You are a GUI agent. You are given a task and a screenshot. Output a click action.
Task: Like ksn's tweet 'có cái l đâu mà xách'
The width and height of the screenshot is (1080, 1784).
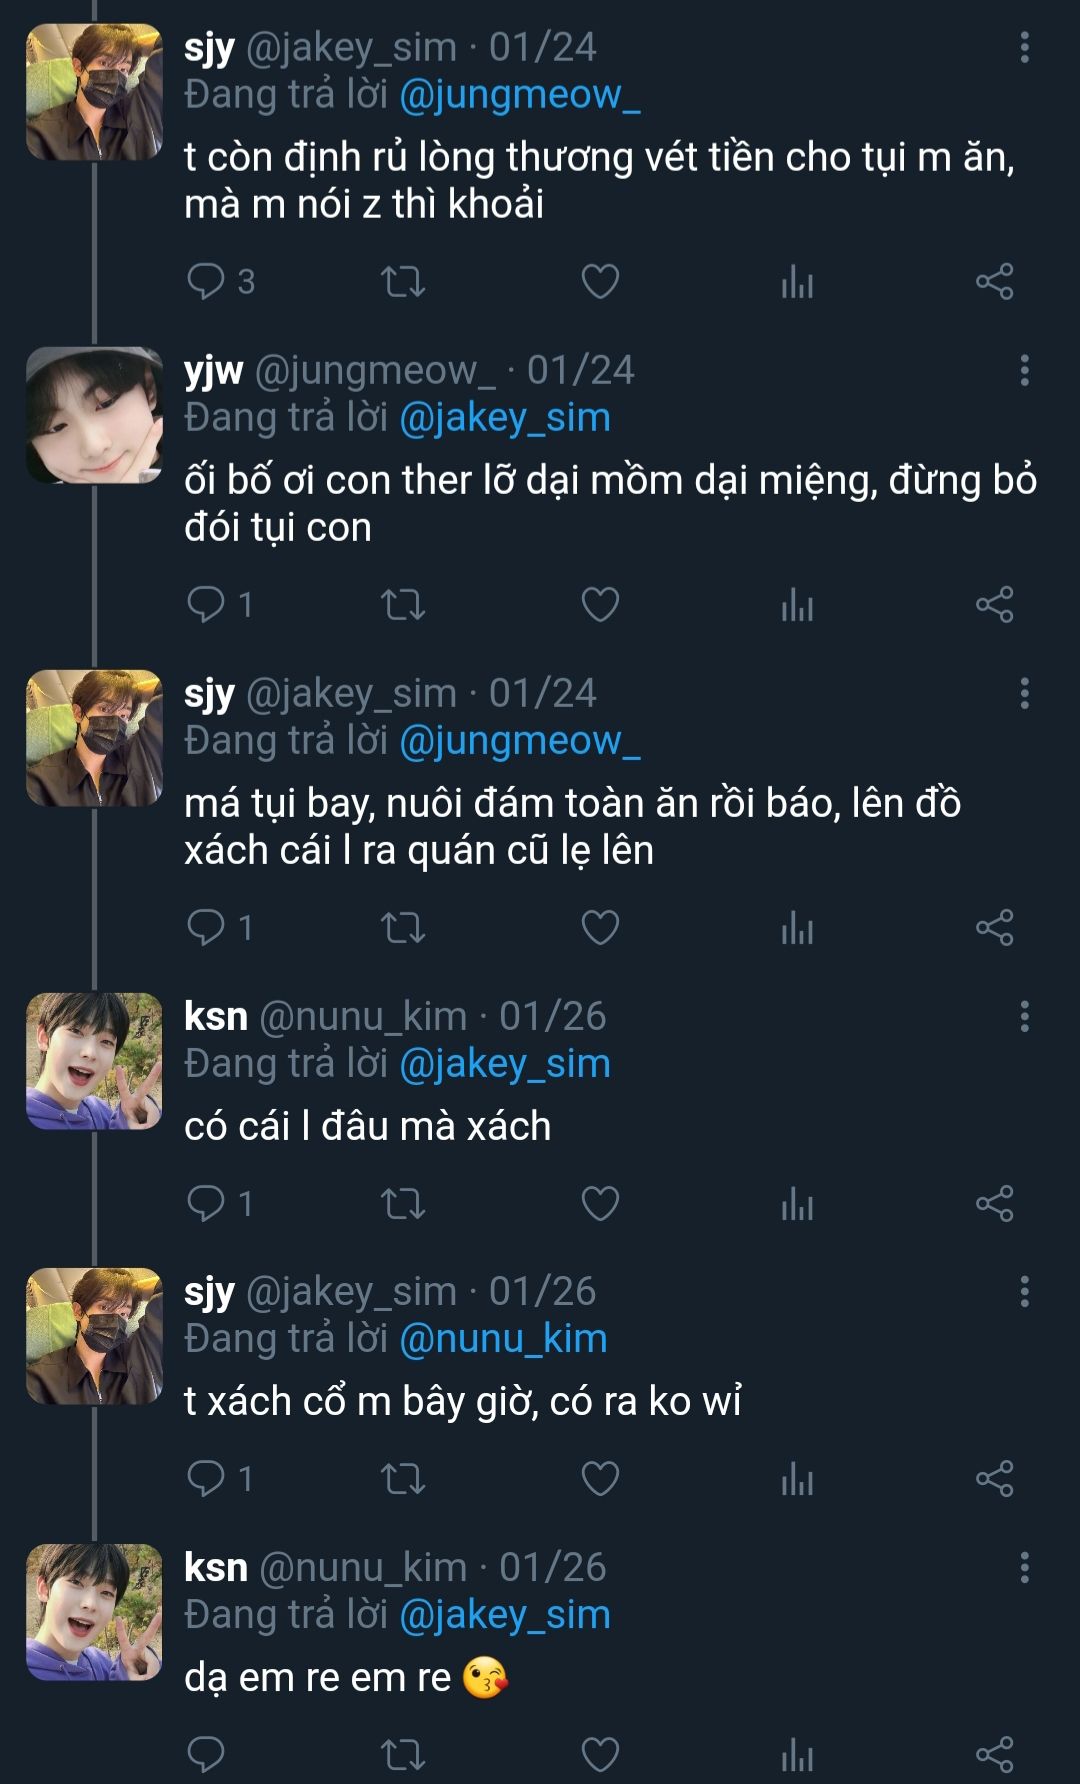[x=600, y=1203]
